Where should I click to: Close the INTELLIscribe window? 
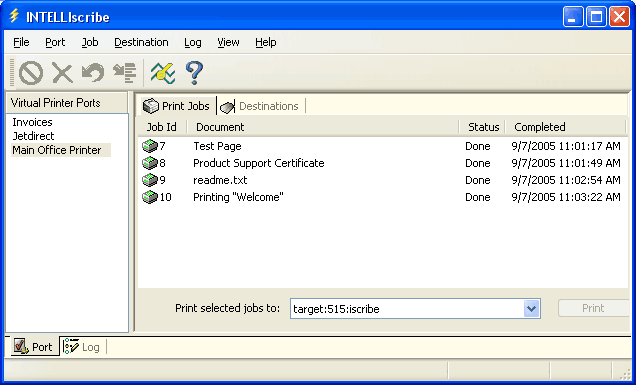(619, 17)
